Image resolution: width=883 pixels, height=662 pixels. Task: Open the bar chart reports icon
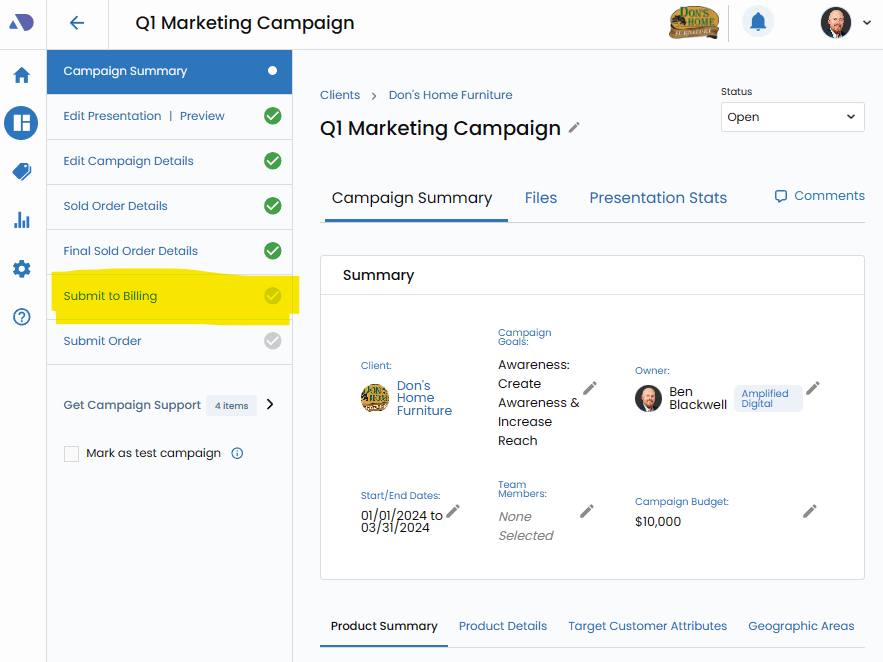pyautogui.click(x=21, y=220)
